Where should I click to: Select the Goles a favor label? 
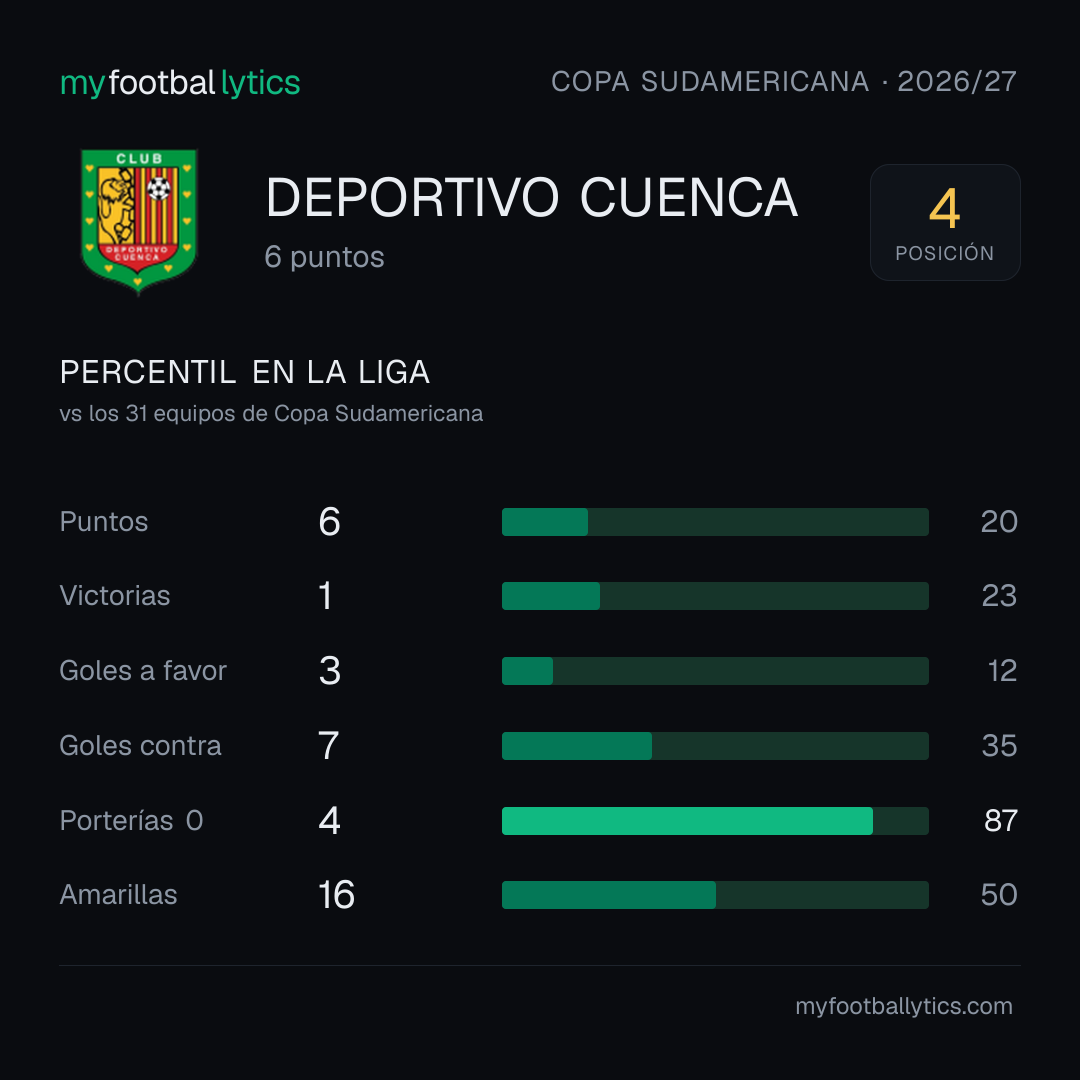[x=143, y=671]
